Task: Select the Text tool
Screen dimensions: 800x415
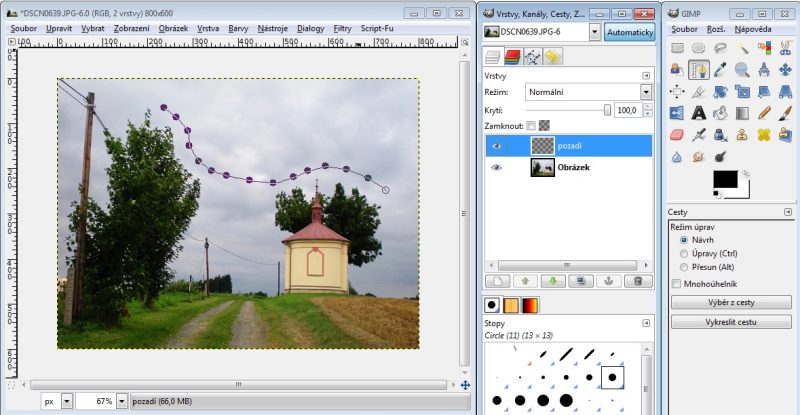Action: point(698,113)
